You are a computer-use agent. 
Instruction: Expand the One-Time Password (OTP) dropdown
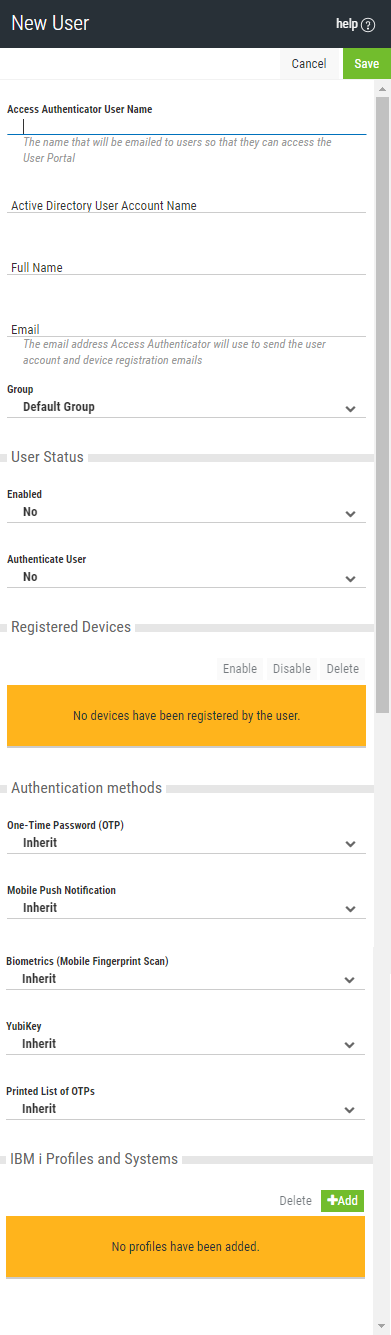pos(186,843)
